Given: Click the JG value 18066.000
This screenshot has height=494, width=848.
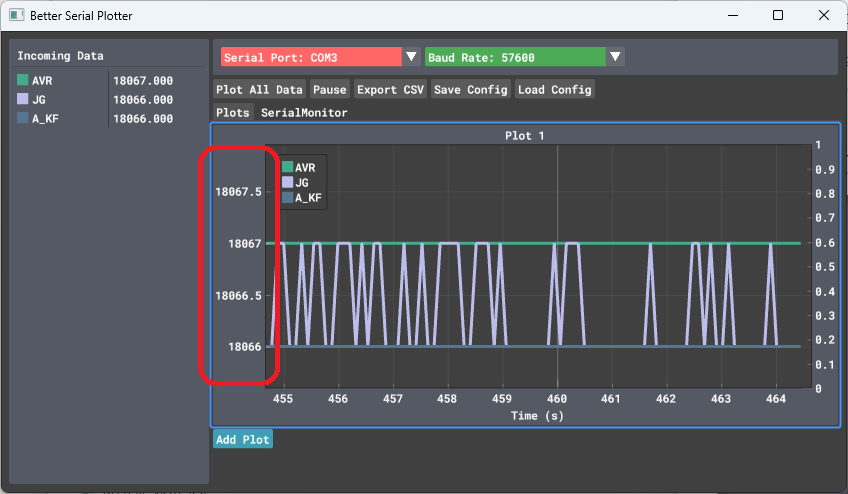Looking at the screenshot, I should 143,100.
